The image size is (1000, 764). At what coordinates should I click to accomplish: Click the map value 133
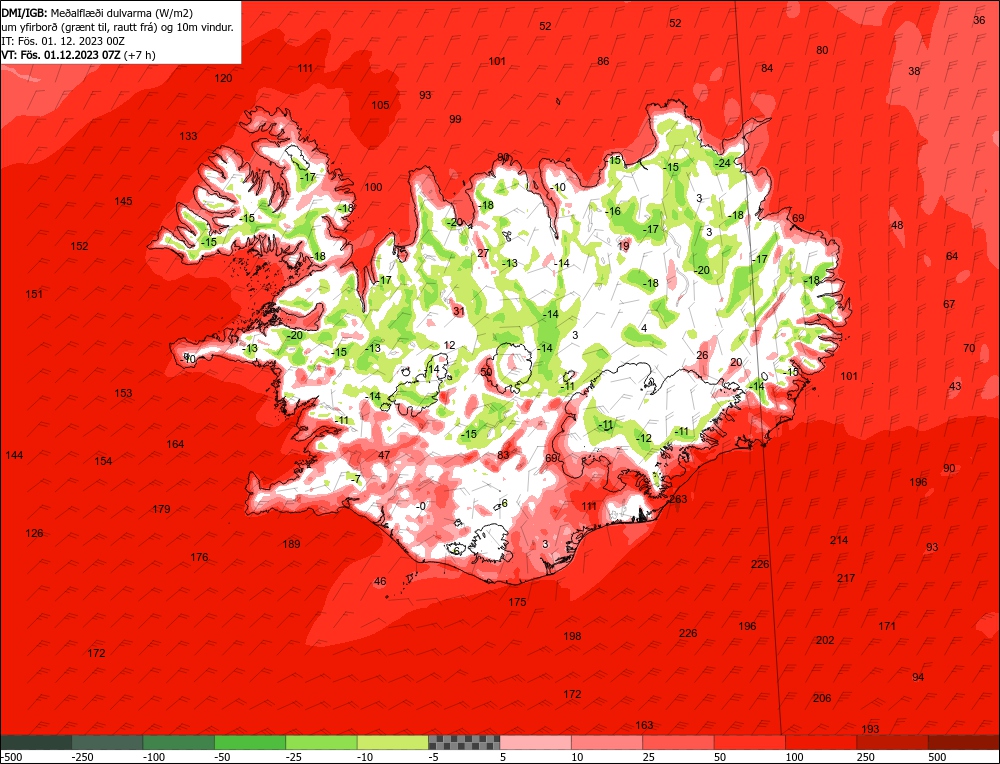pos(188,136)
